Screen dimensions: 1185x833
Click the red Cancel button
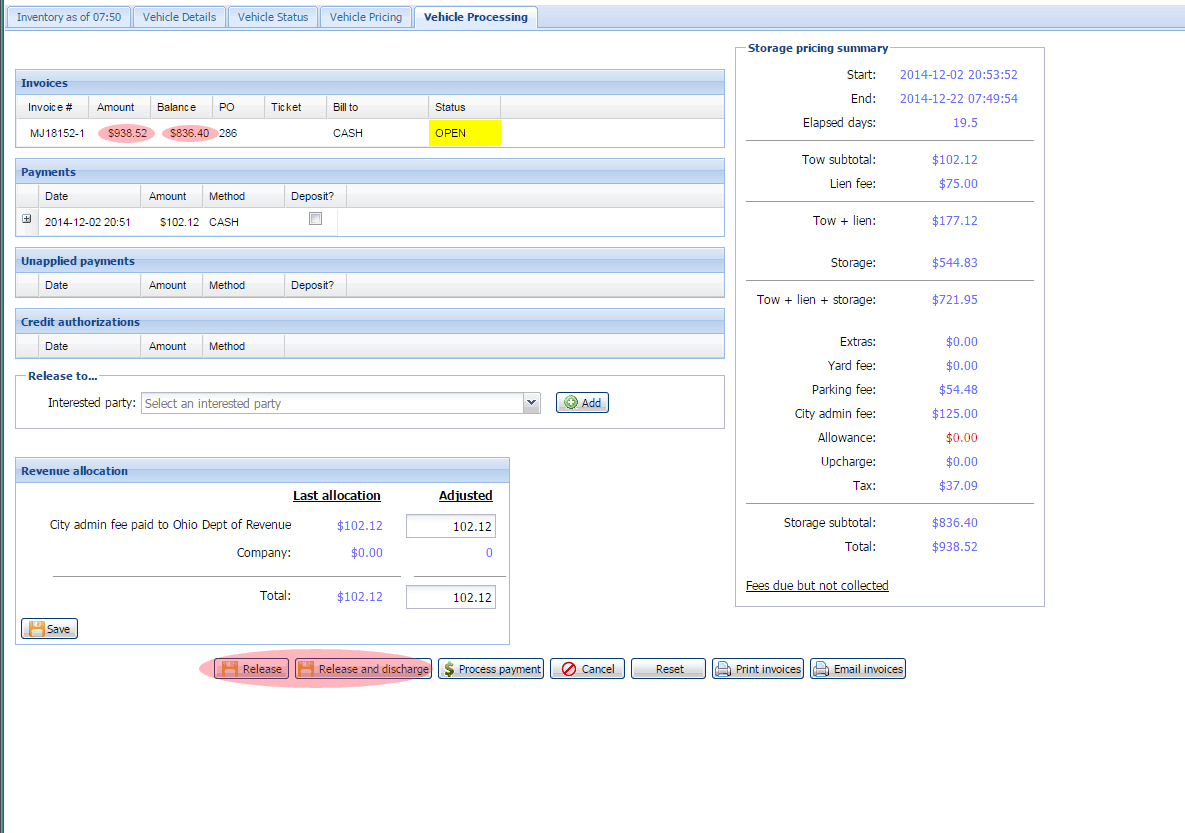point(587,669)
